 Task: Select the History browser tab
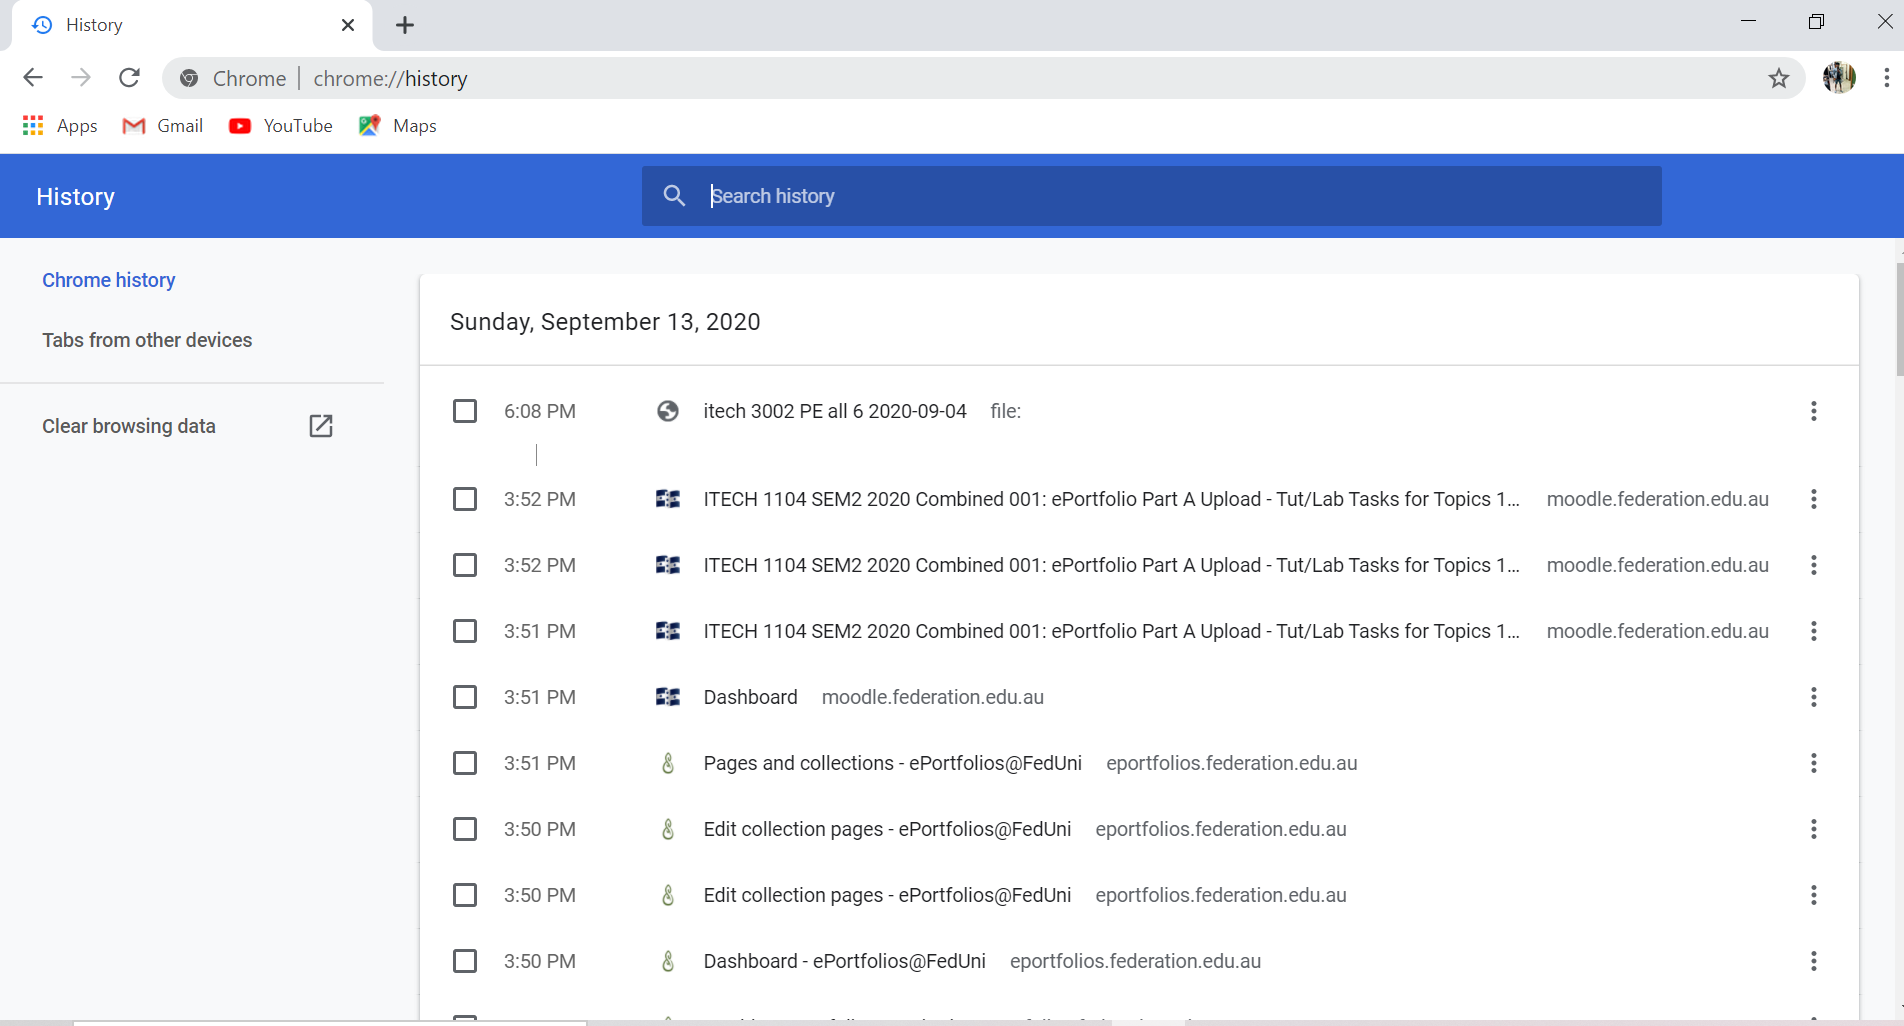192,25
